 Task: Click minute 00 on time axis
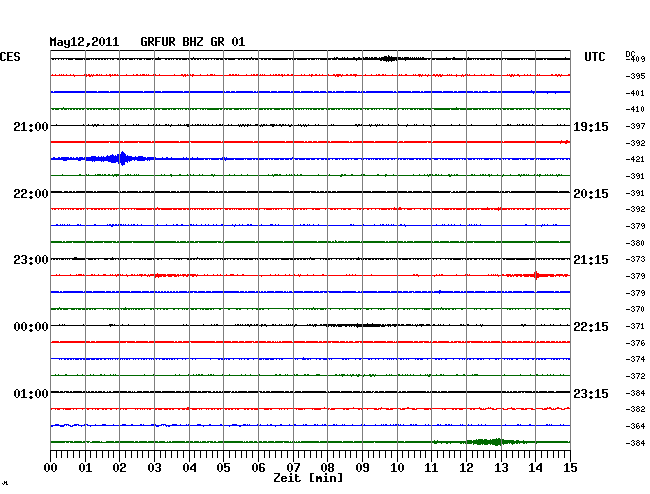[x=51, y=468]
